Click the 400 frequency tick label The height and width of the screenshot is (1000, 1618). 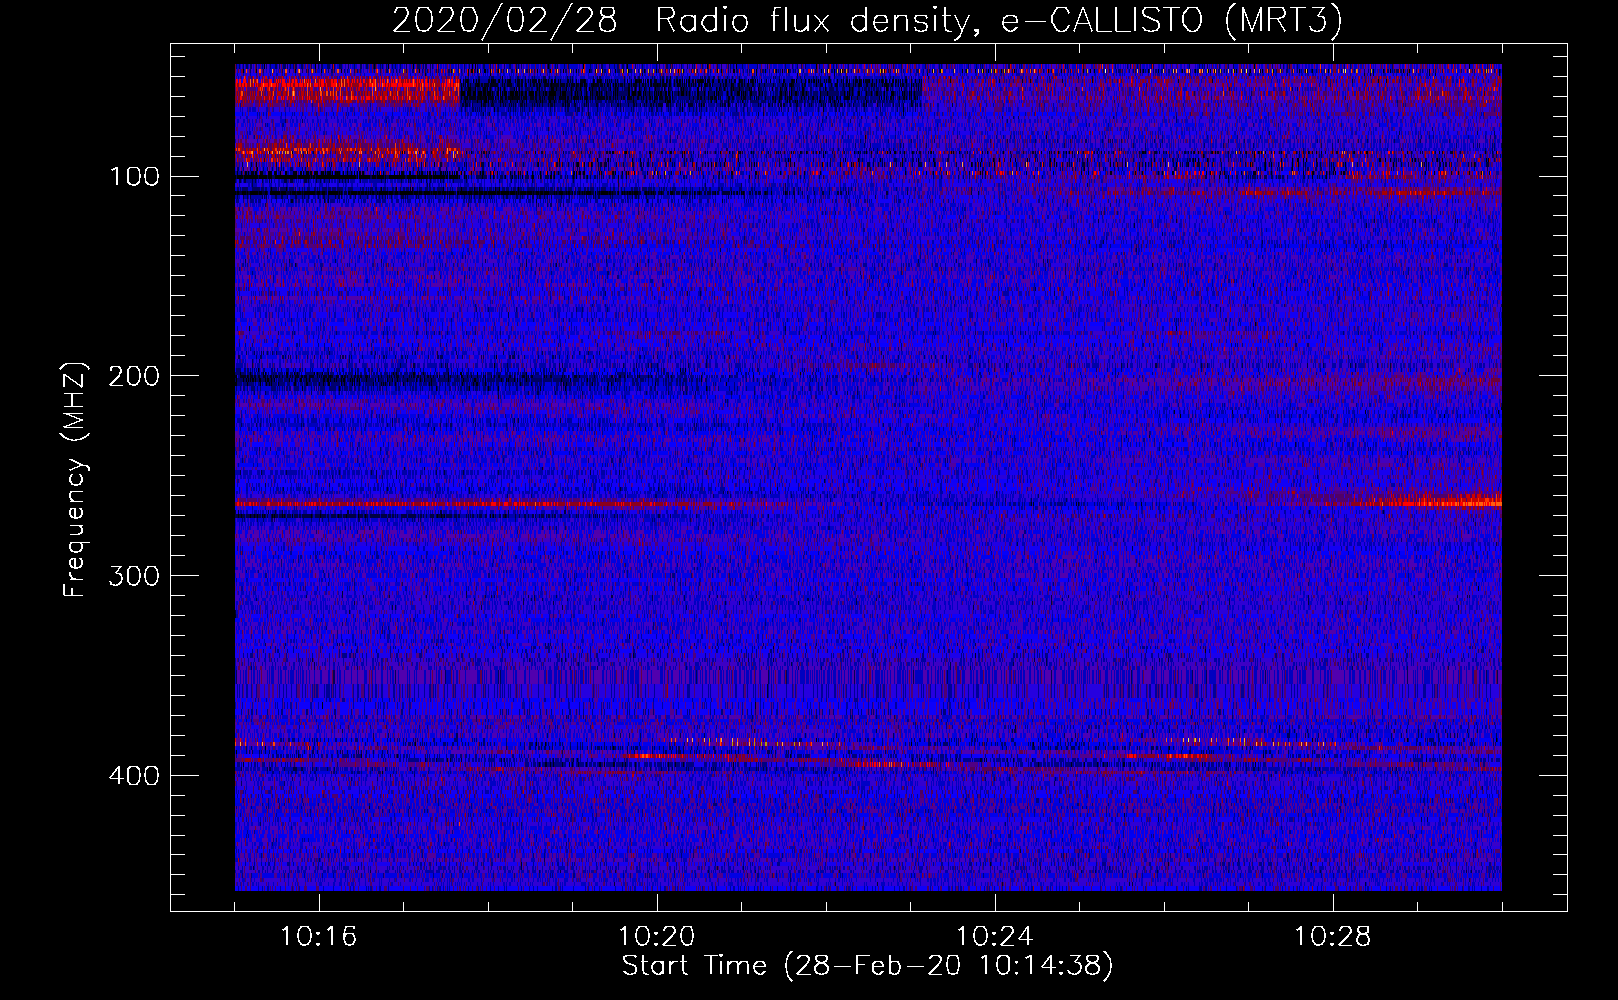(135, 777)
